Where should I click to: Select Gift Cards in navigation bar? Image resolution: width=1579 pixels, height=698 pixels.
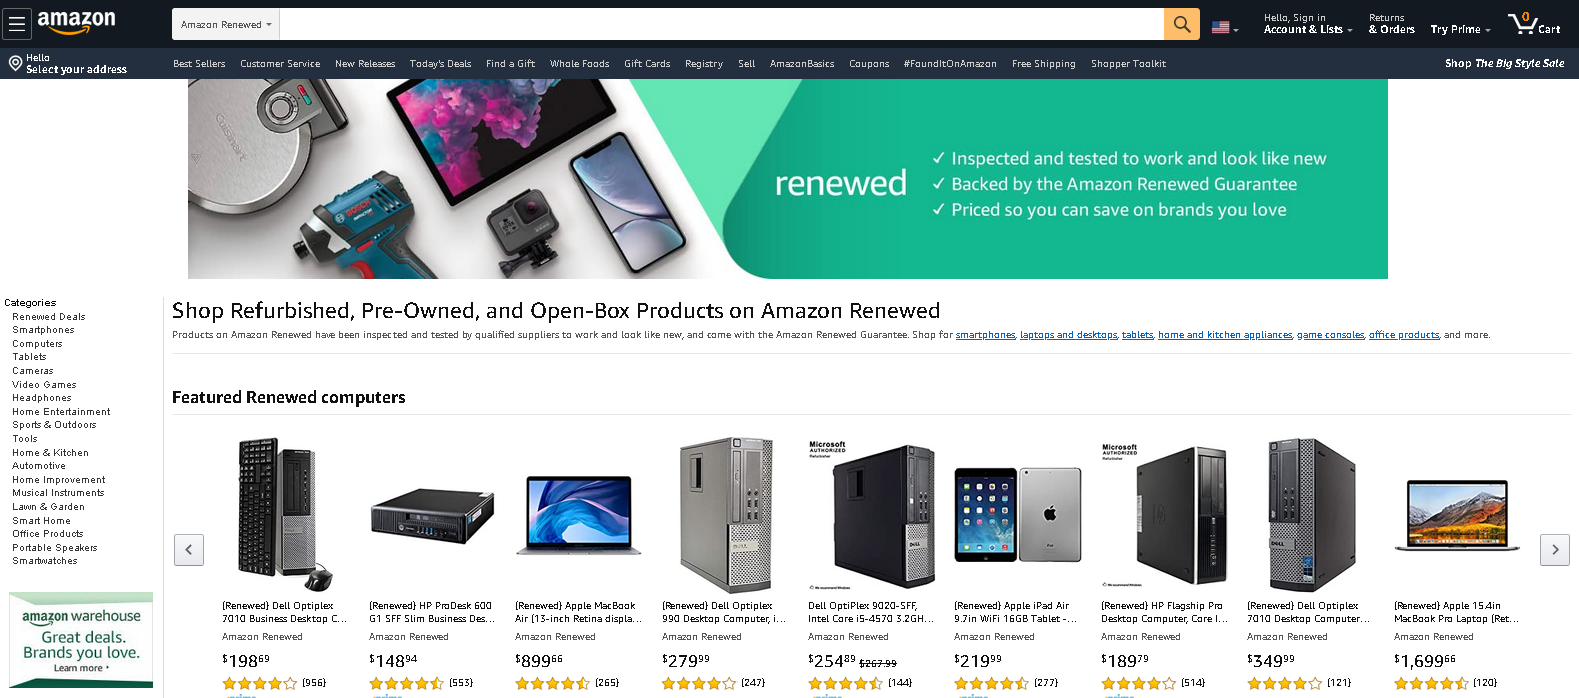click(x=647, y=64)
